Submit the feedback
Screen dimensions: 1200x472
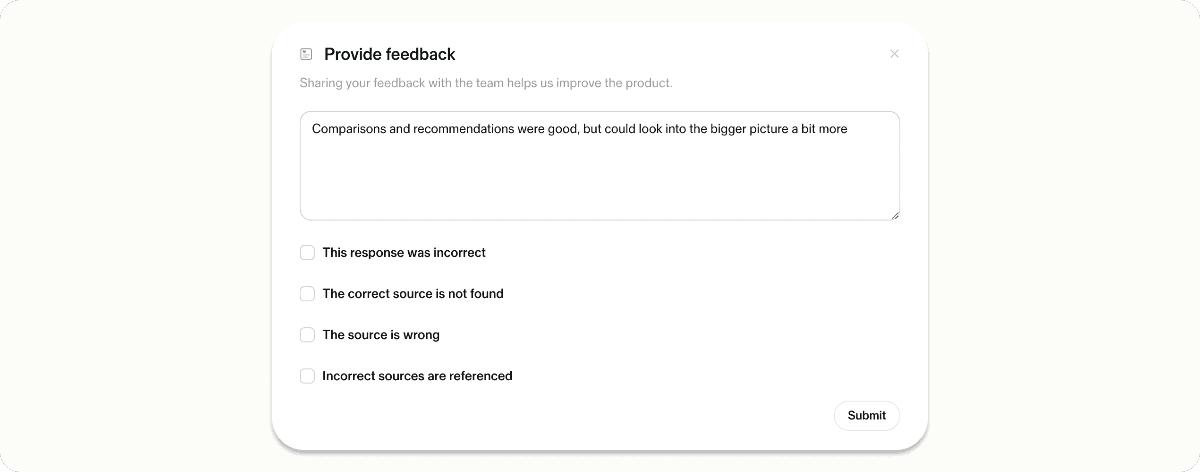[x=867, y=415]
